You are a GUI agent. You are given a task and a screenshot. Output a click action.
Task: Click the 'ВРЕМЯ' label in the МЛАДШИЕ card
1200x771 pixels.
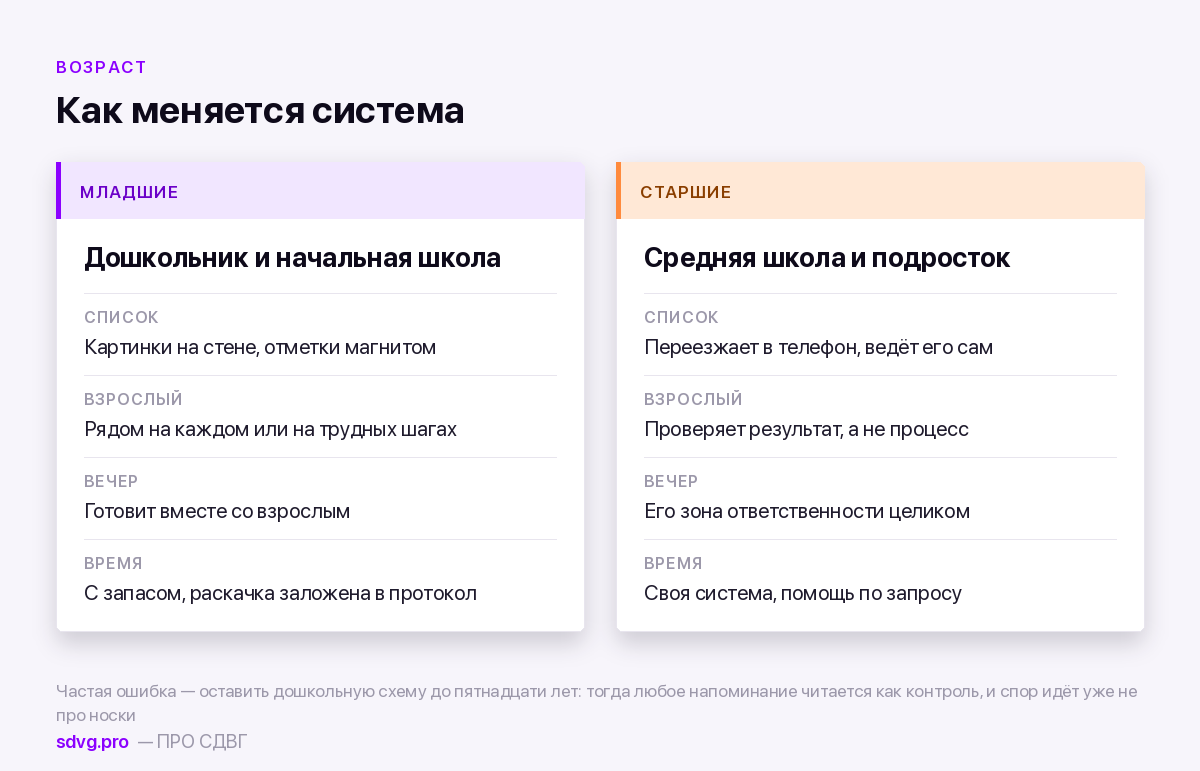[113, 563]
